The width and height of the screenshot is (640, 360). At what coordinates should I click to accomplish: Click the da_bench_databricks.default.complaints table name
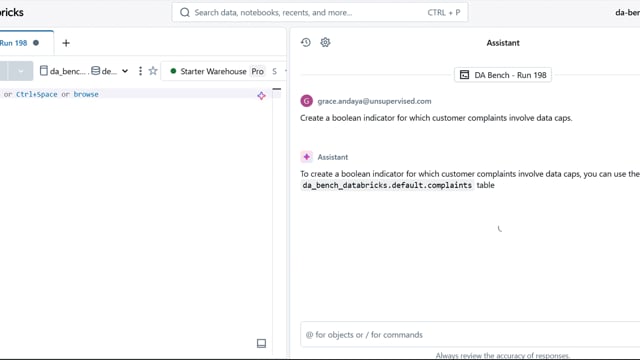coord(387,185)
